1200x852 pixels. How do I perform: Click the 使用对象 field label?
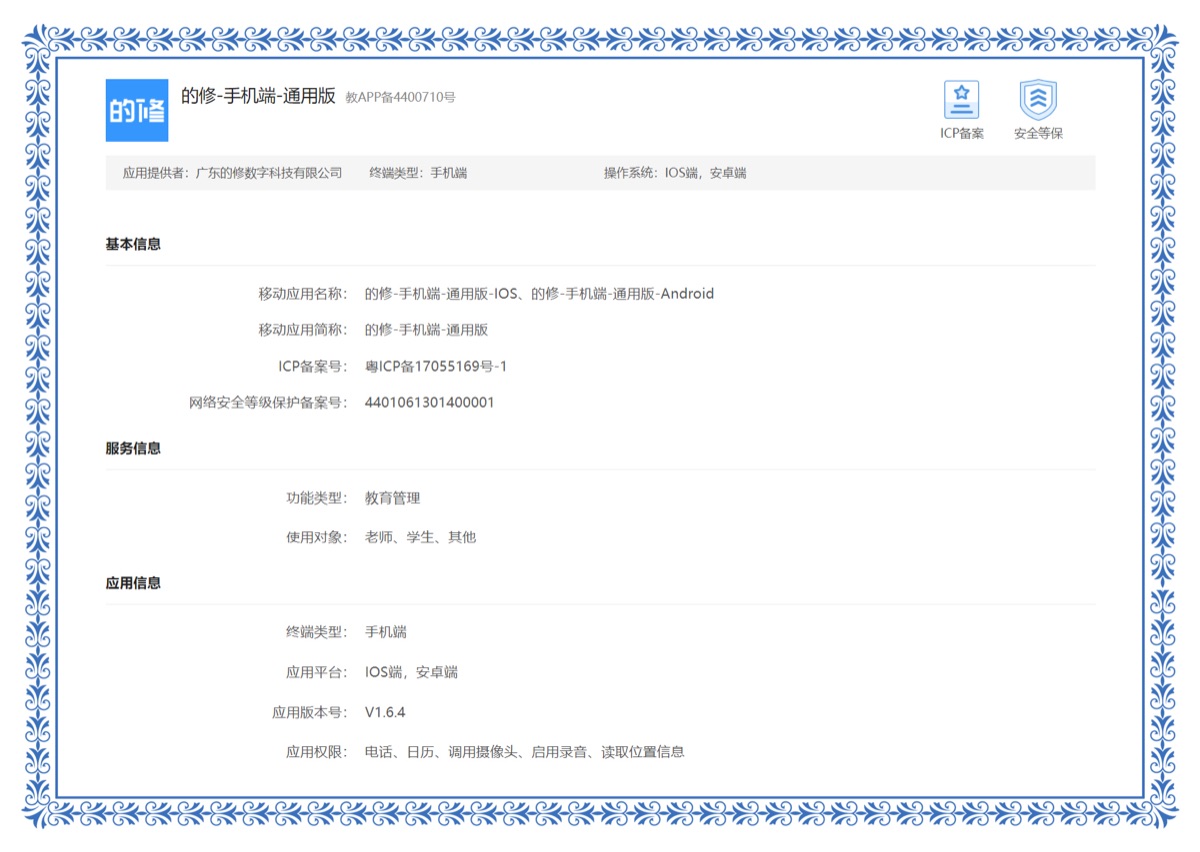(317, 537)
